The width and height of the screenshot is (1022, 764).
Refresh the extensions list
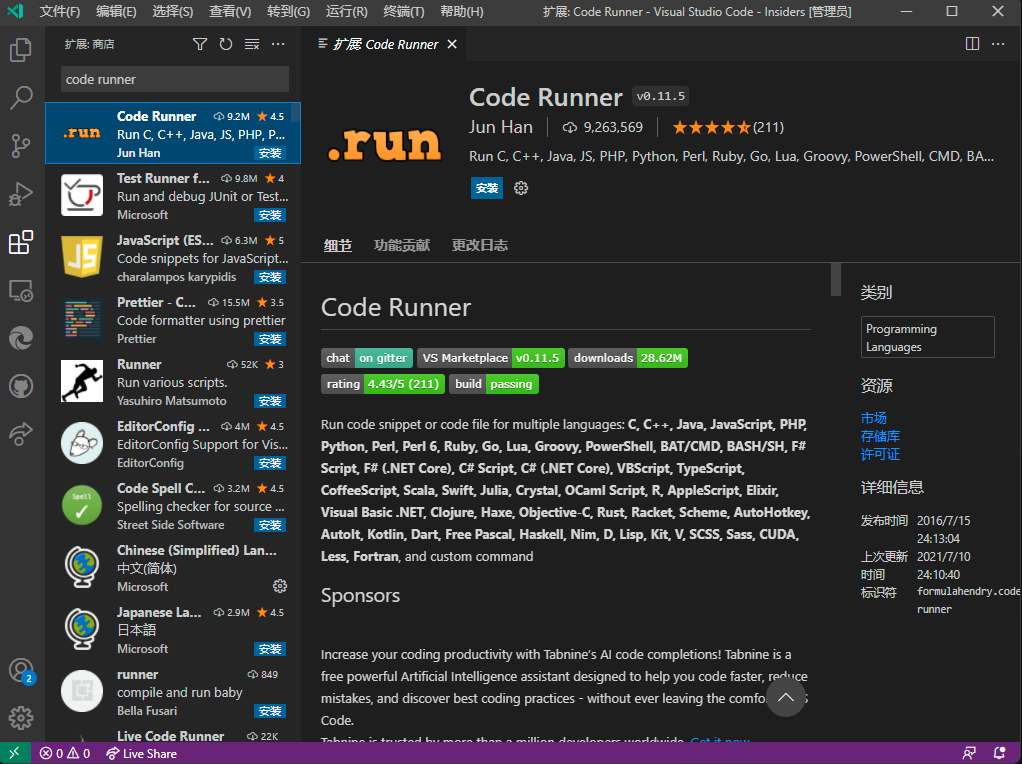point(226,44)
